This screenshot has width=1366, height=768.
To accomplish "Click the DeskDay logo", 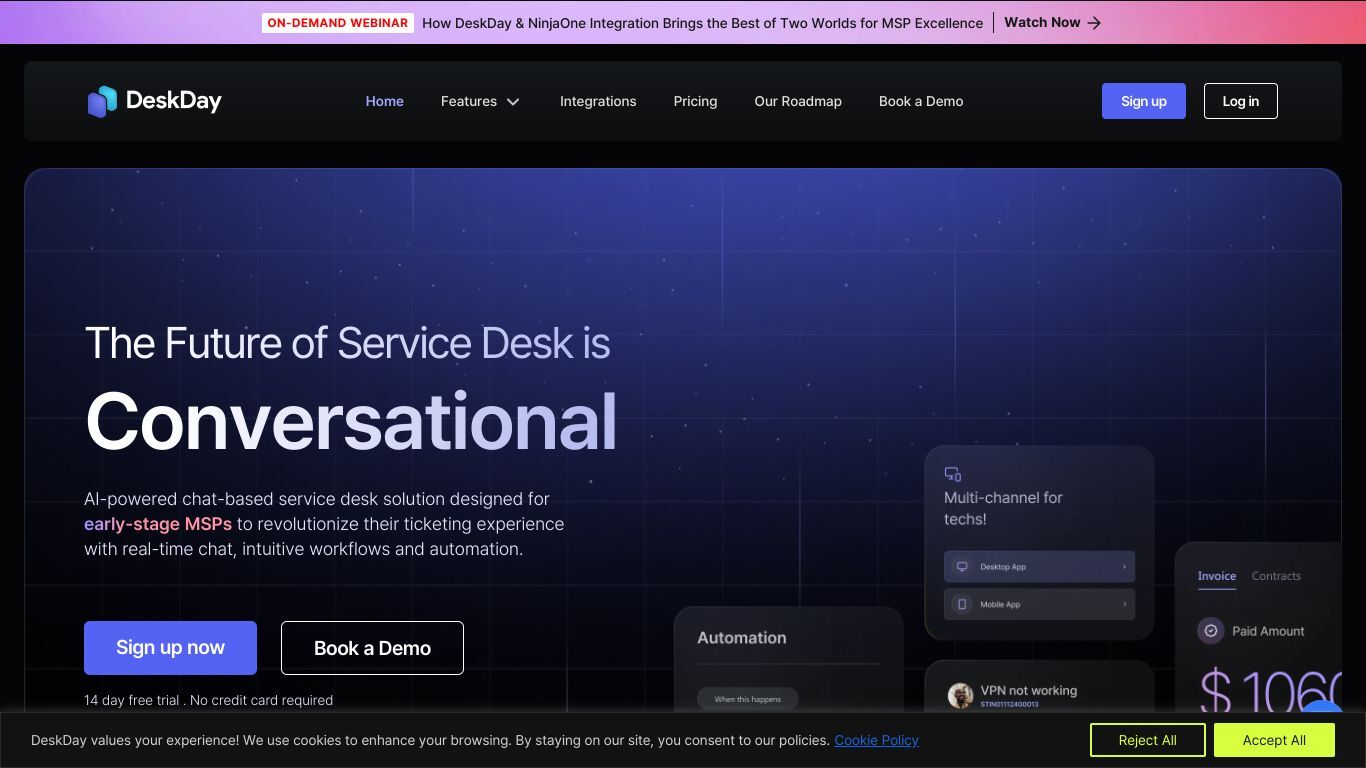I will click(x=154, y=101).
